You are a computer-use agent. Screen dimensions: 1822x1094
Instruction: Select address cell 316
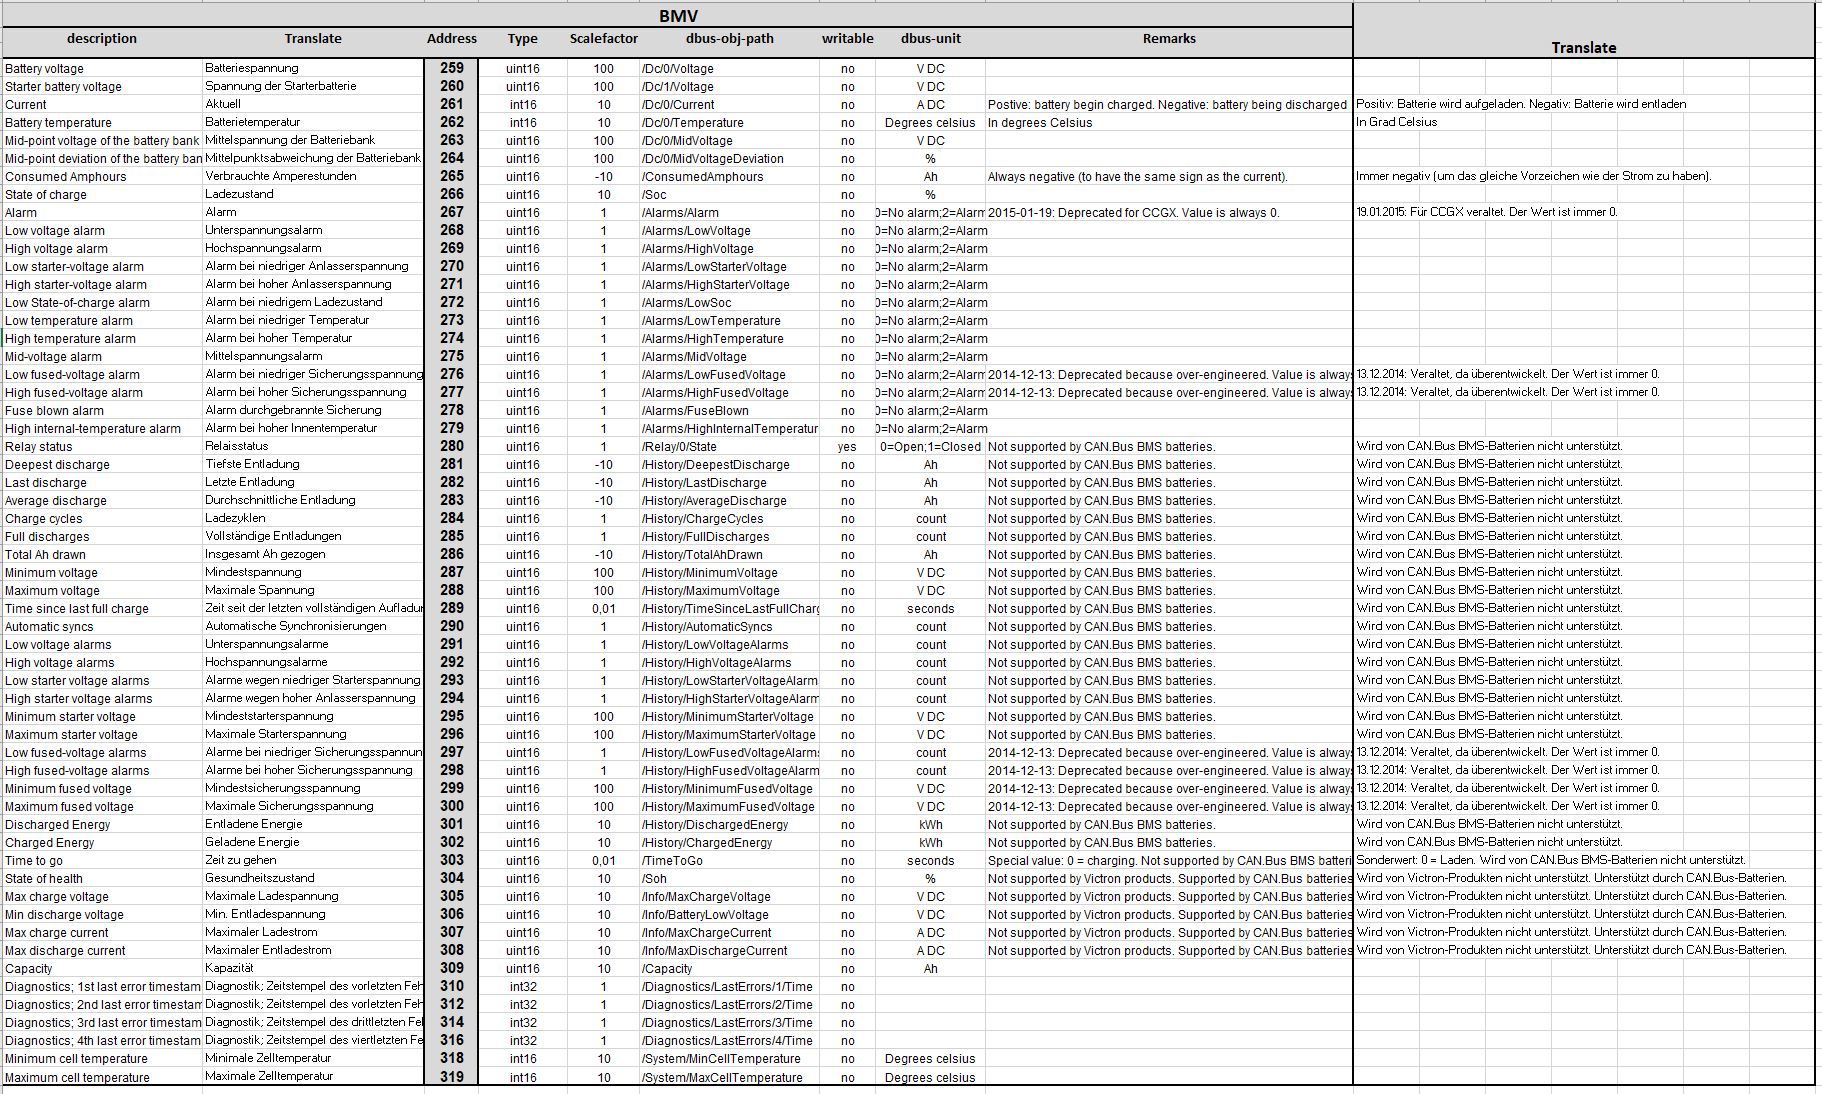point(452,1041)
